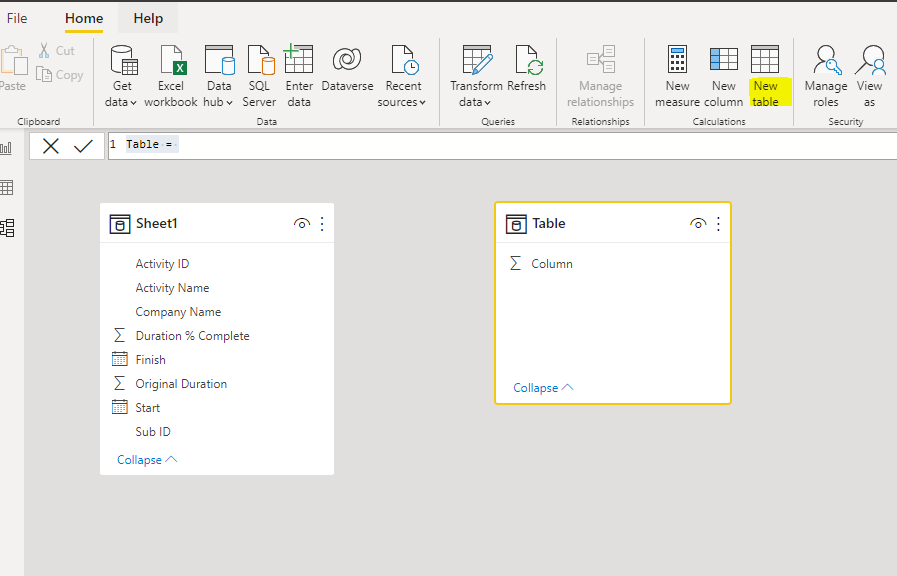Collapse the Sheet1 table card
The width and height of the screenshot is (897, 576).
point(147,460)
